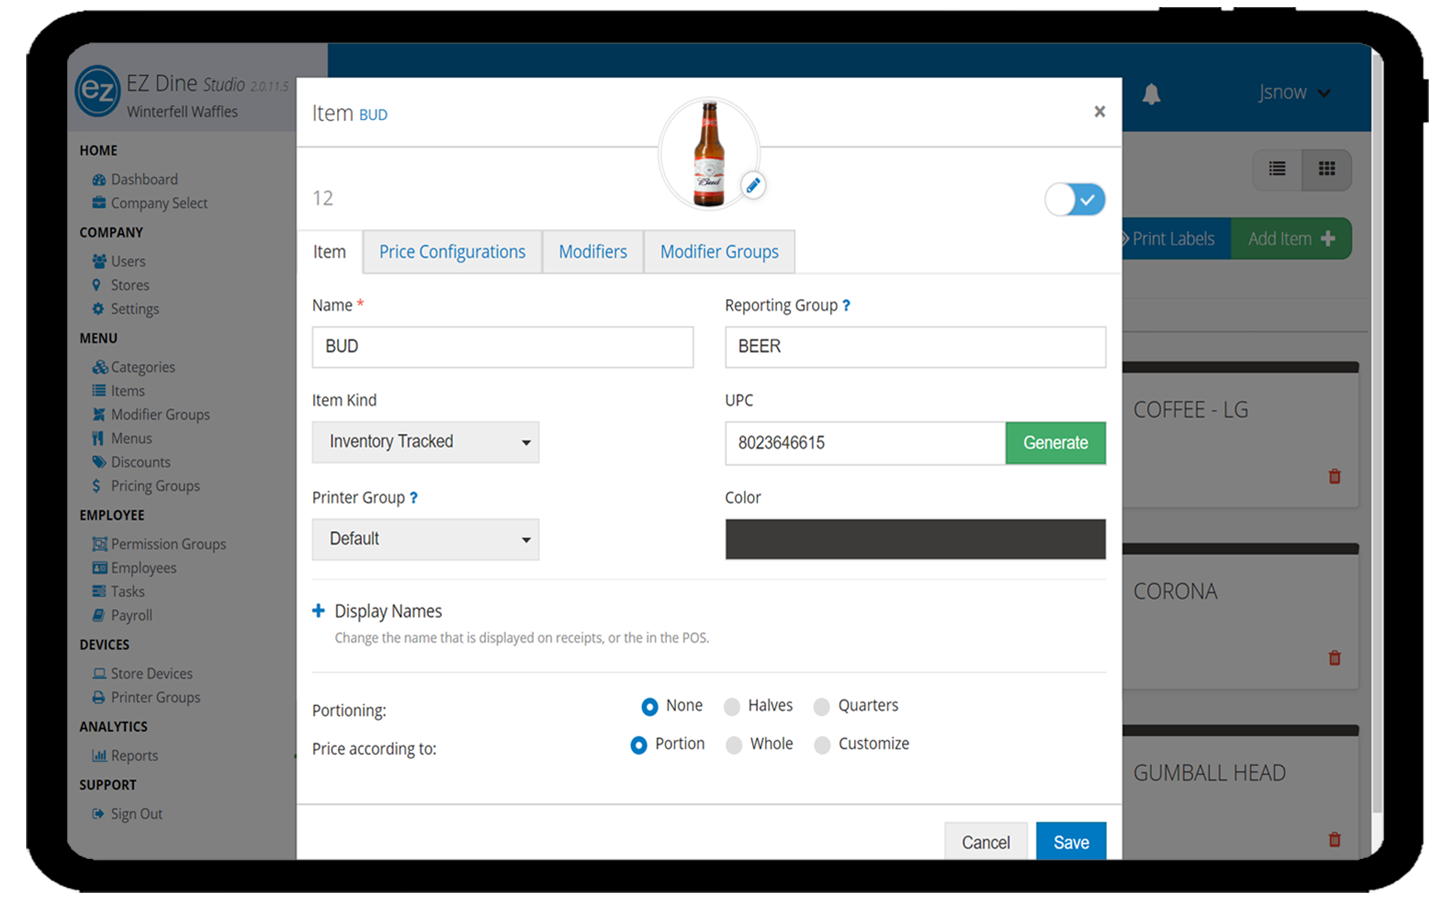Click the Printer Group help question mark
This screenshot has height=901, width=1440.
pyautogui.click(x=414, y=498)
